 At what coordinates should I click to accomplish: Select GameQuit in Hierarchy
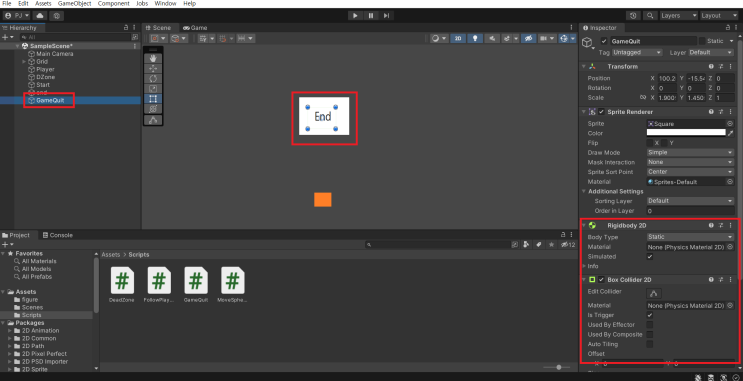(50, 100)
